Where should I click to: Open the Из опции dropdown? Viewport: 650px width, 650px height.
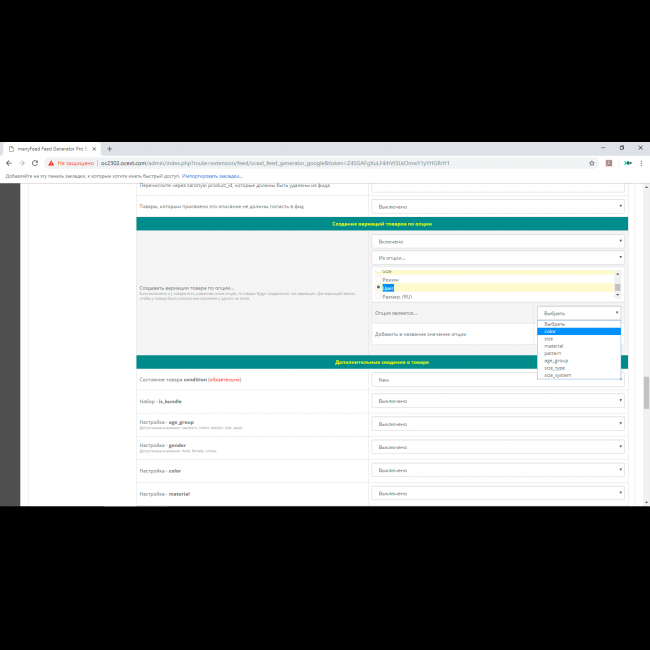coord(497,257)
